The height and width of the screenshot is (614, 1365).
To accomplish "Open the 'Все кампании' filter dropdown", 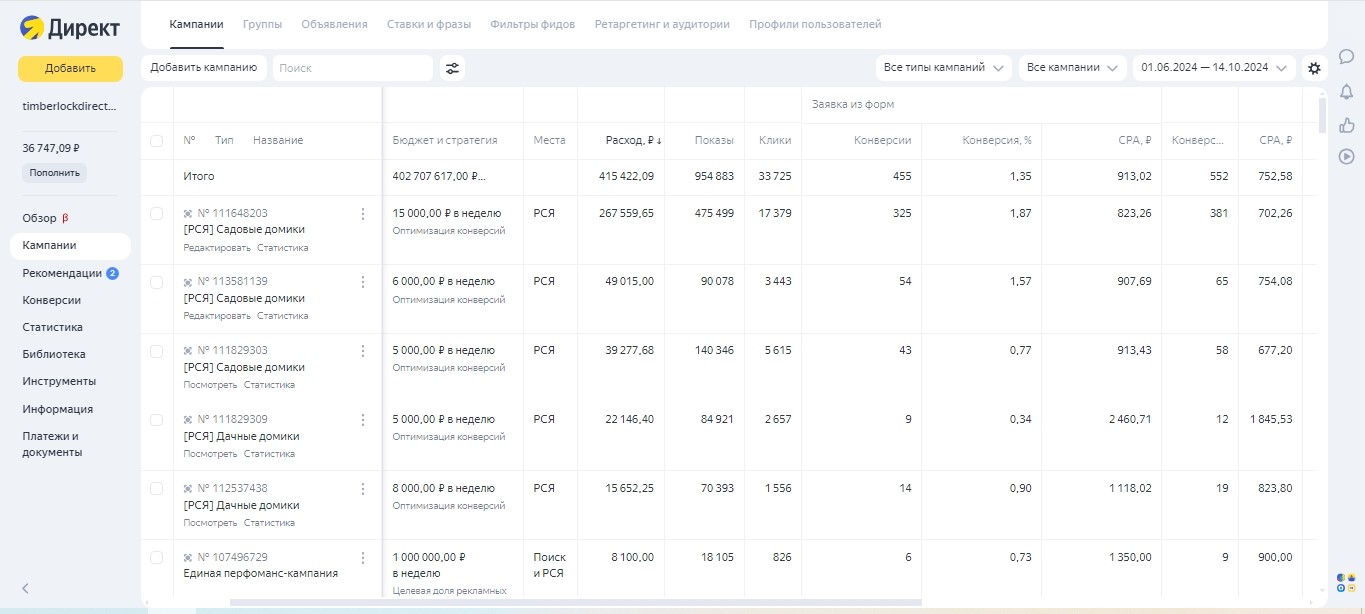I will (1072, 68).
